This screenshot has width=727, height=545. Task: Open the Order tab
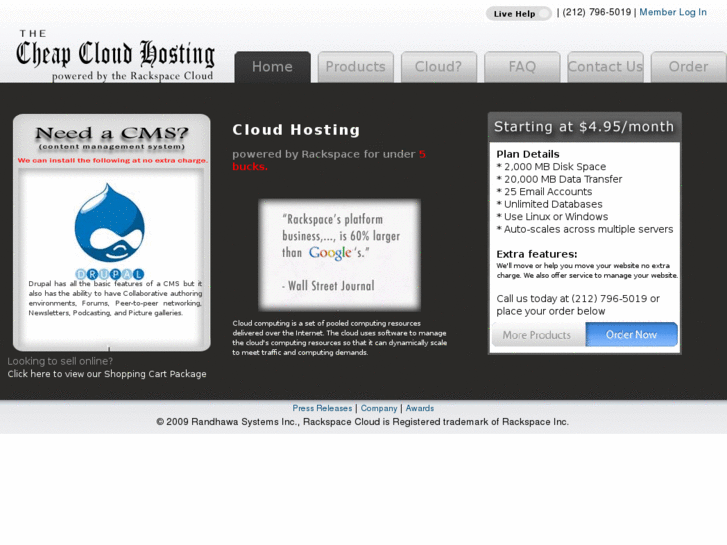coord(689,67)
